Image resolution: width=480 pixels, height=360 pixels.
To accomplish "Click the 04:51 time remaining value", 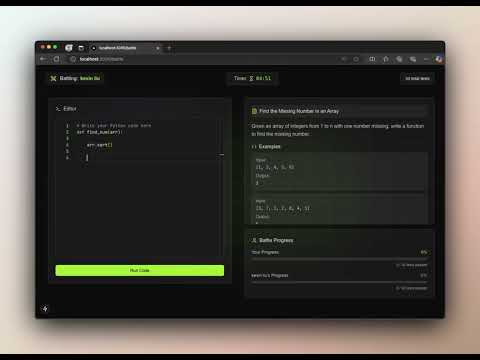I will point(263,78).
